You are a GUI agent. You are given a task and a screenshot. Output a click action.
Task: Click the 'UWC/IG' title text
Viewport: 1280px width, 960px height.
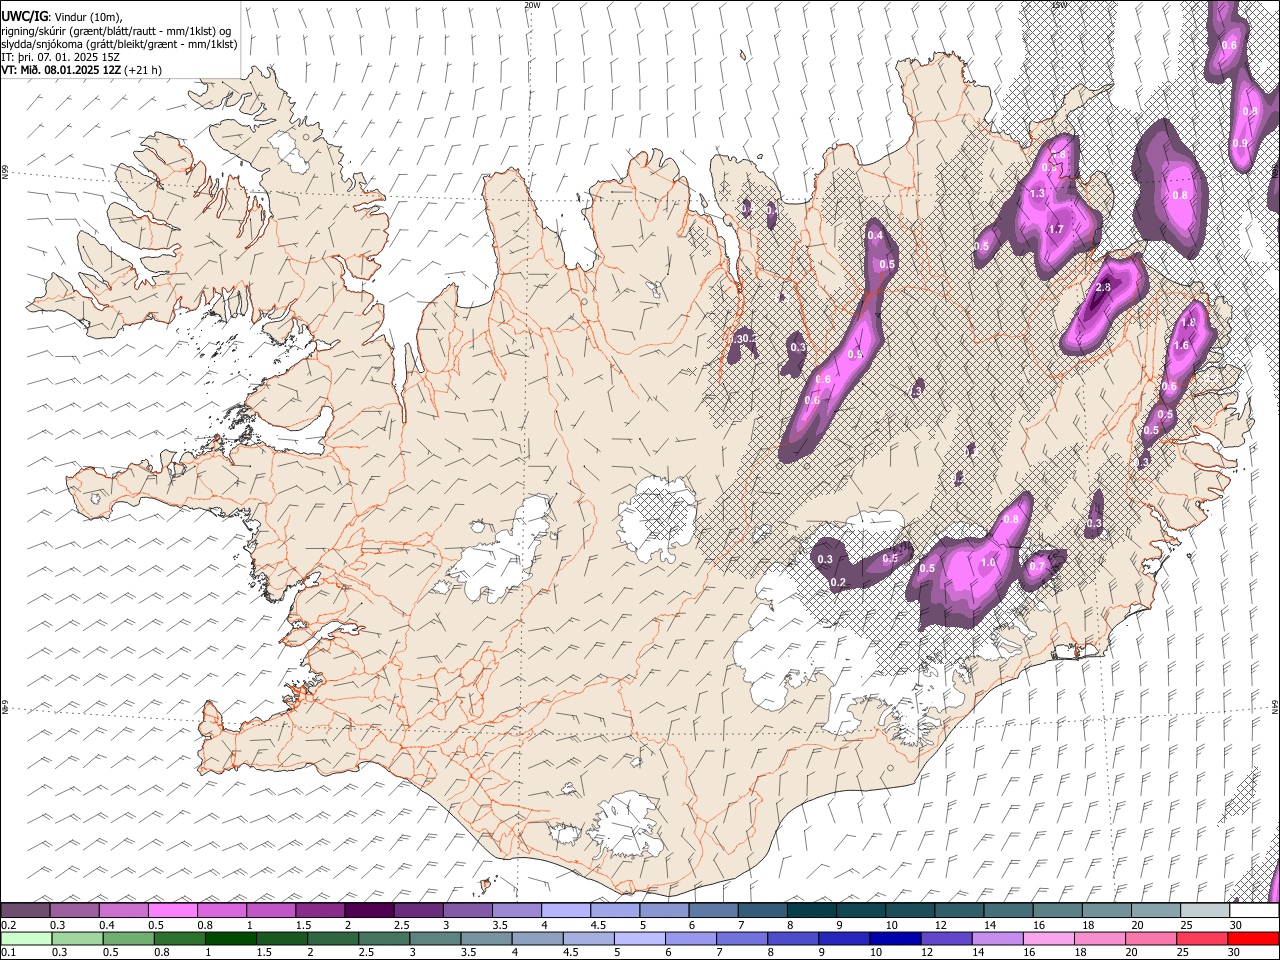24,17
